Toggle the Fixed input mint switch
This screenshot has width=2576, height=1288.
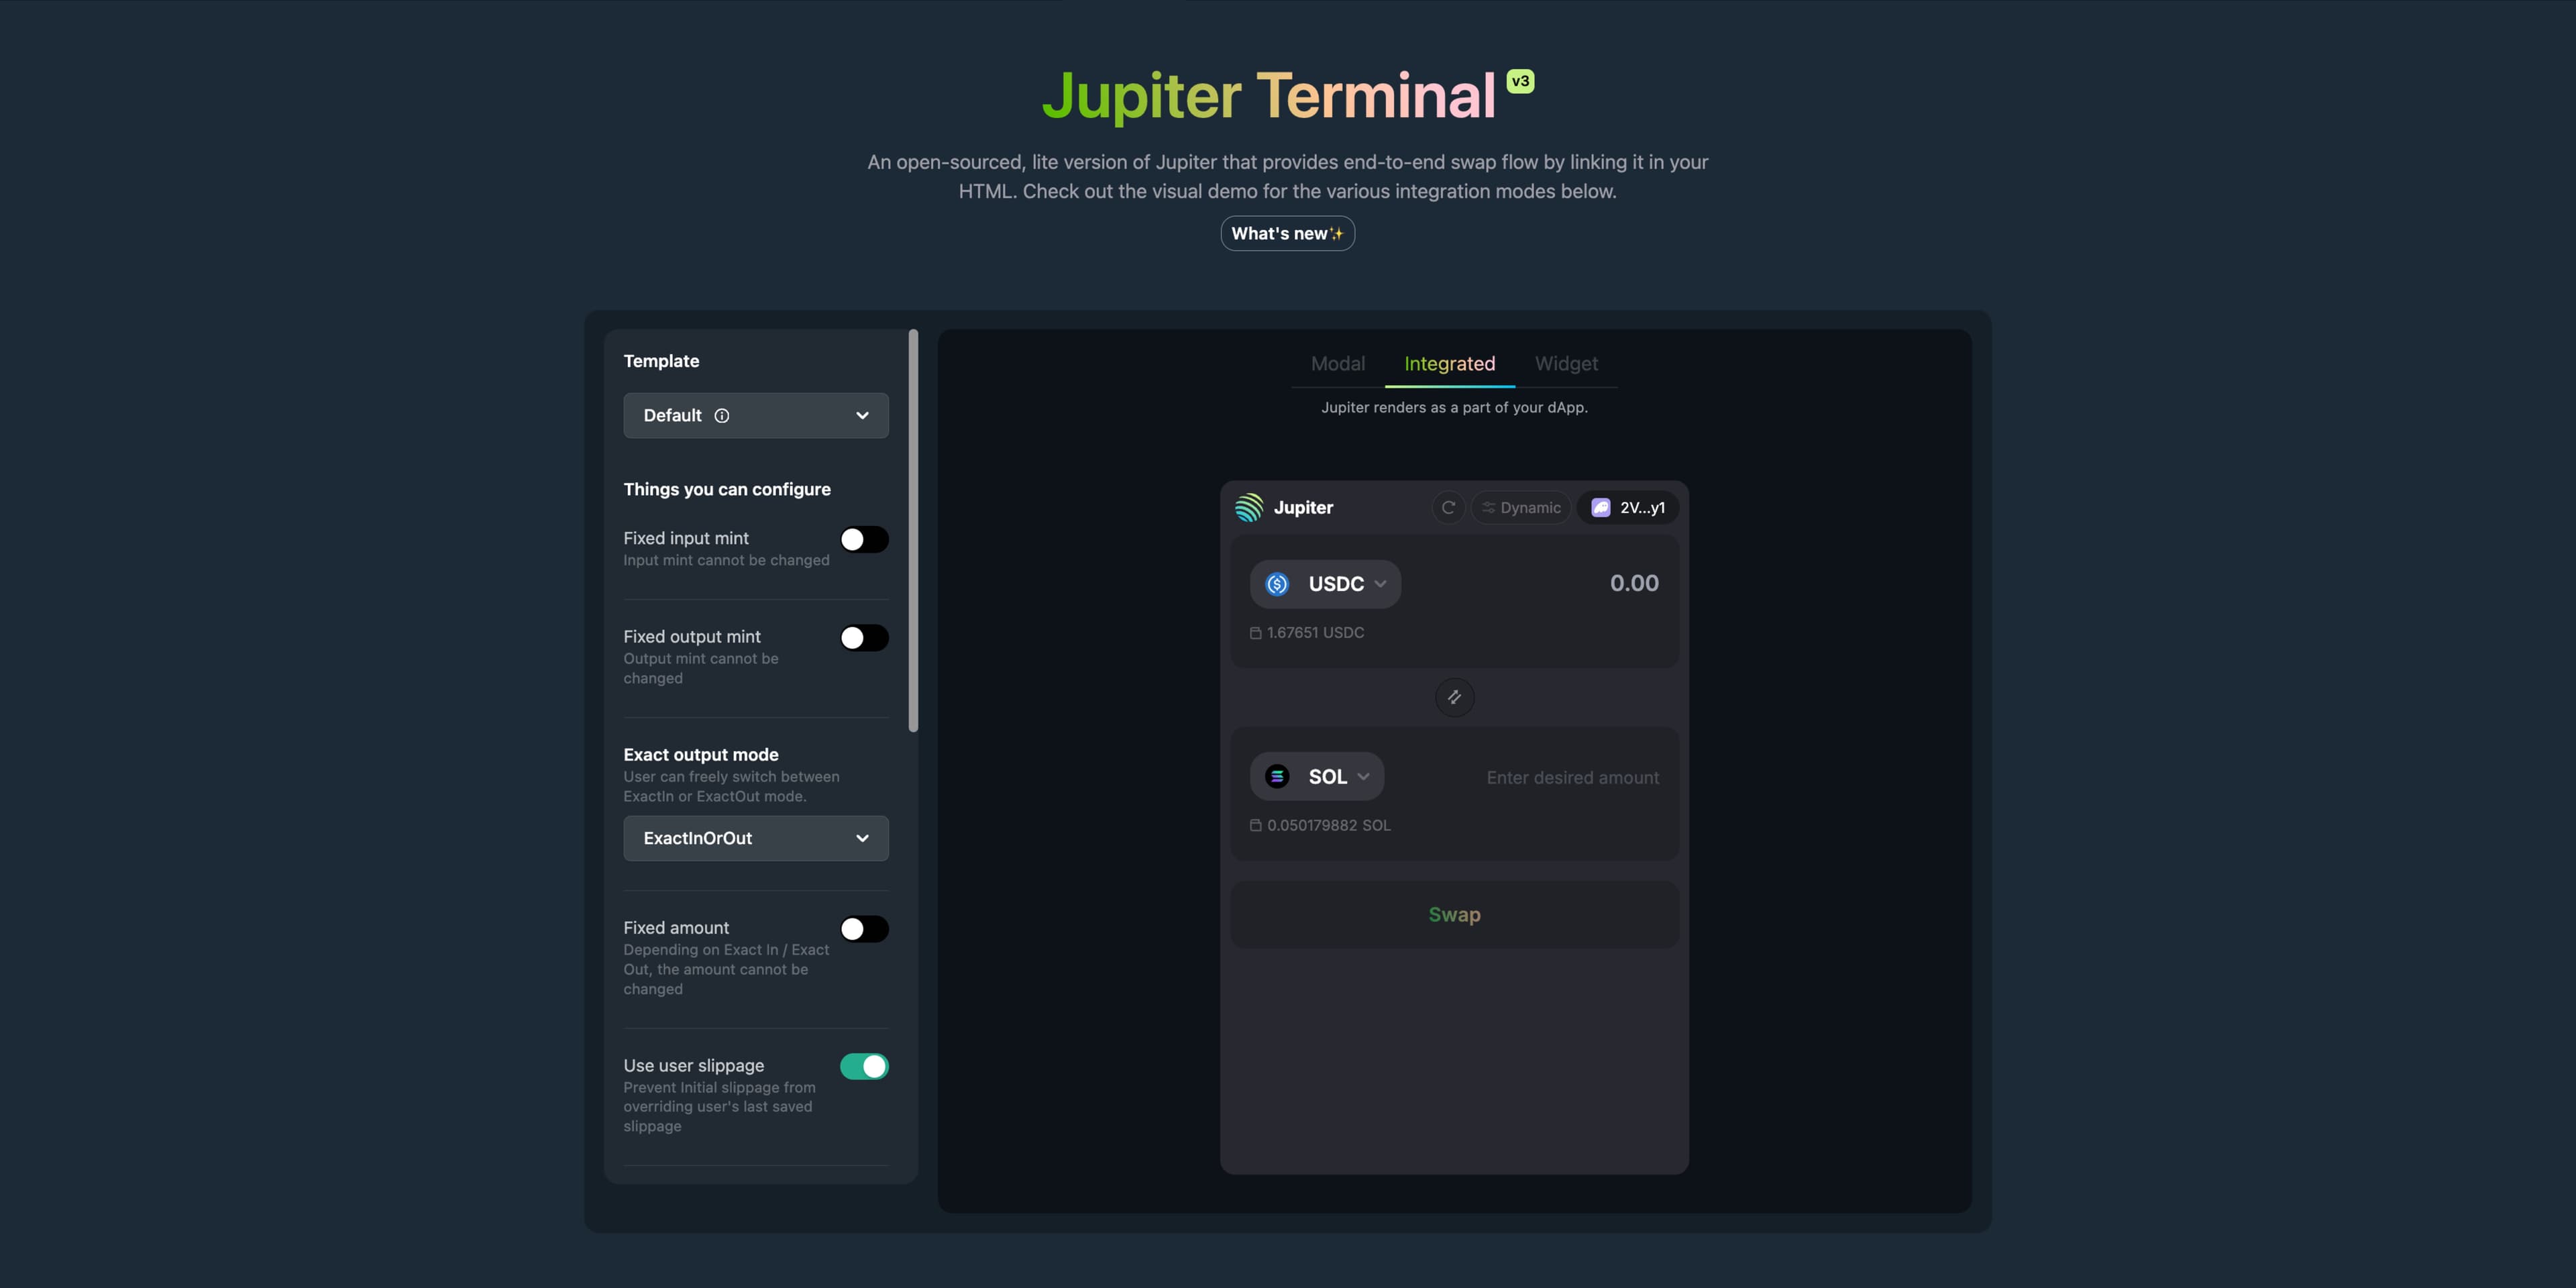(x=864, y=540)
